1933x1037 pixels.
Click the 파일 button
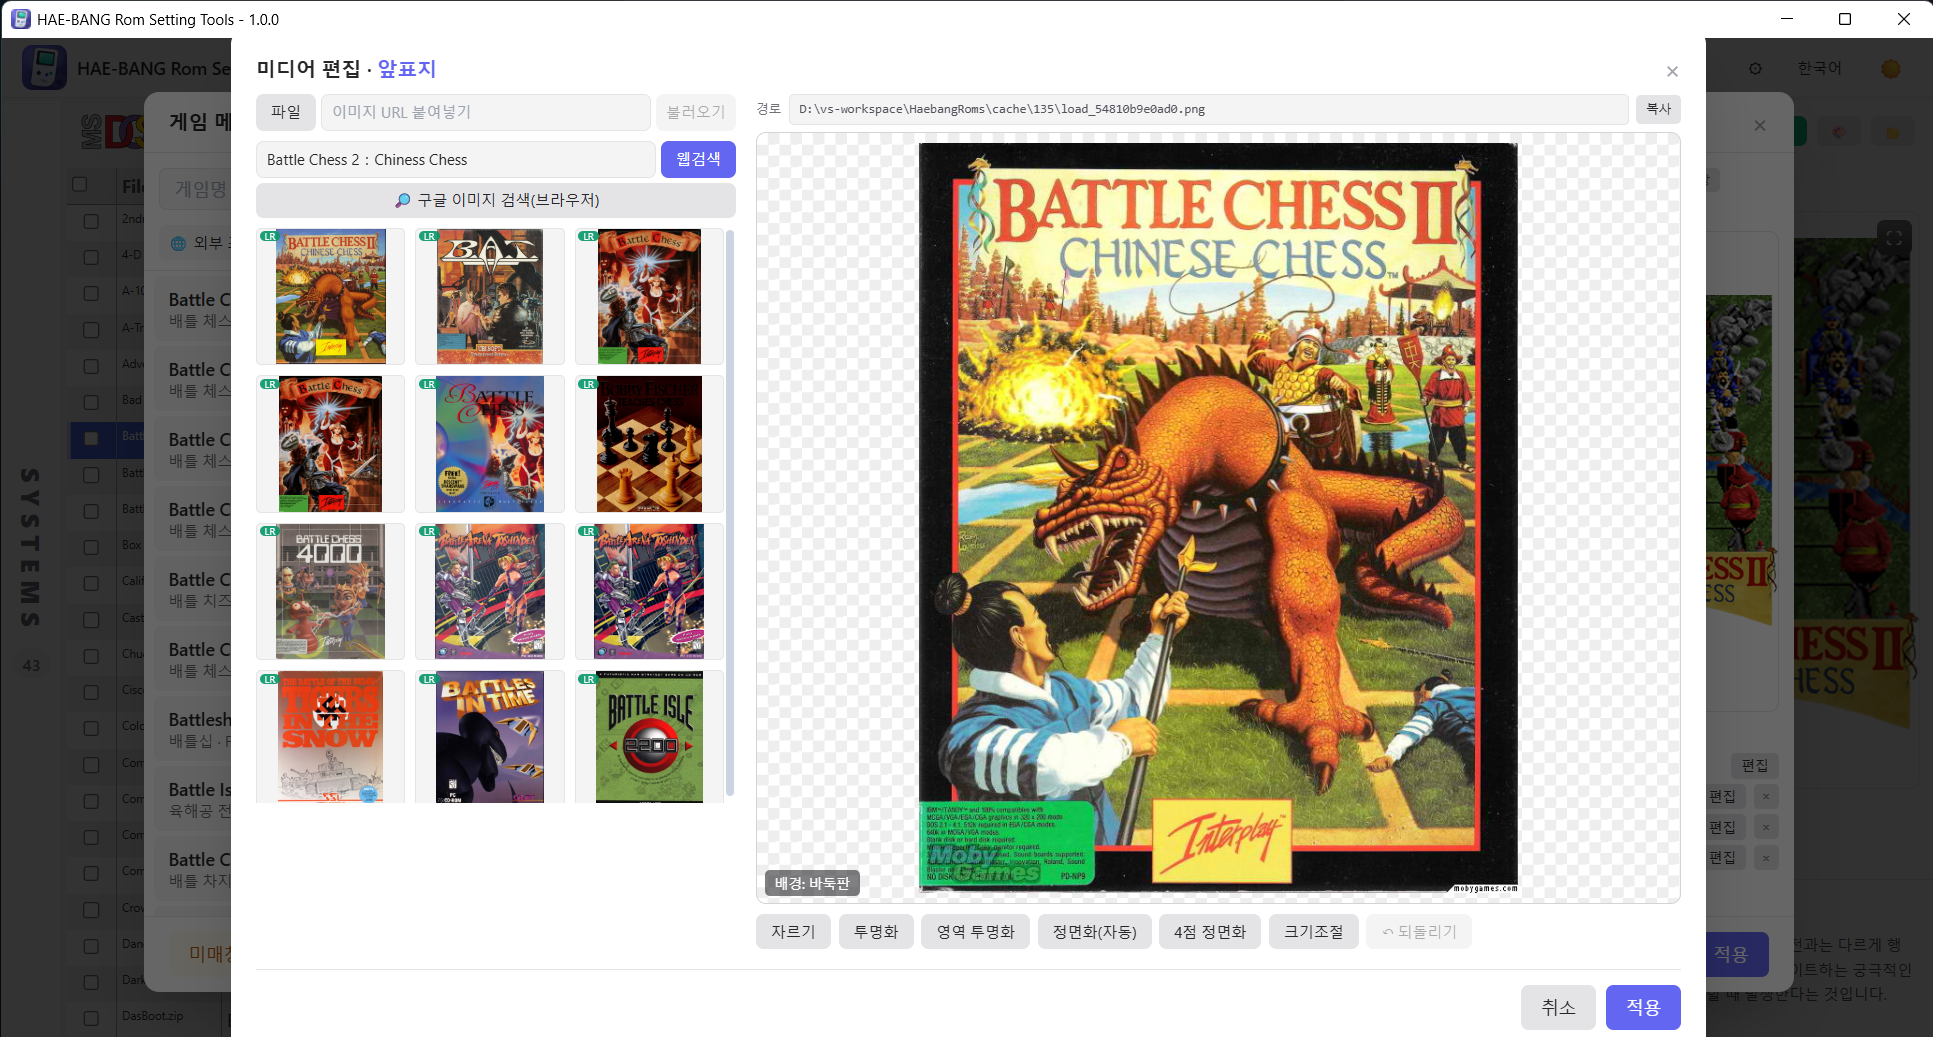[286, 112]
